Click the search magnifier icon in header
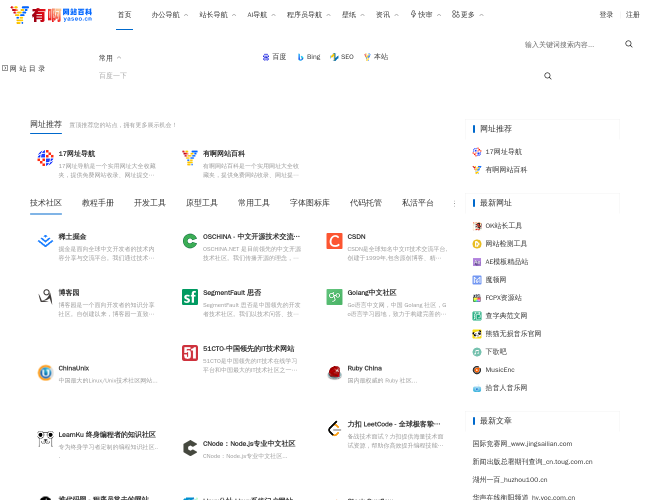 pos(629,44)
